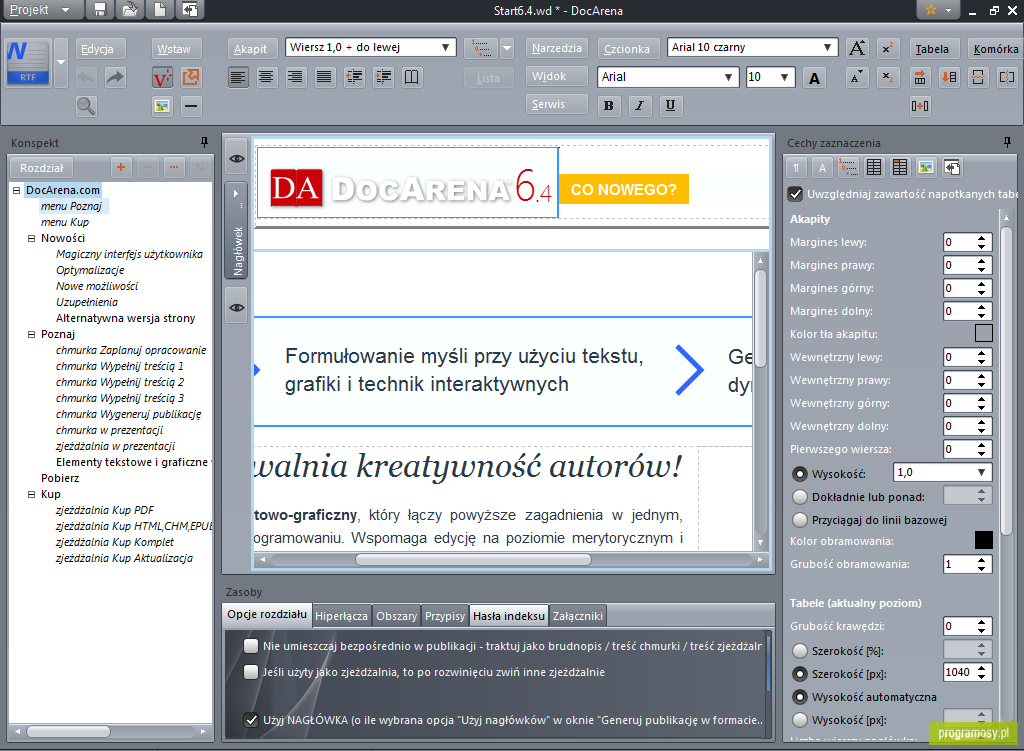Switch to the Załączniki tab

pyautogui.click(x=577, y=615)
